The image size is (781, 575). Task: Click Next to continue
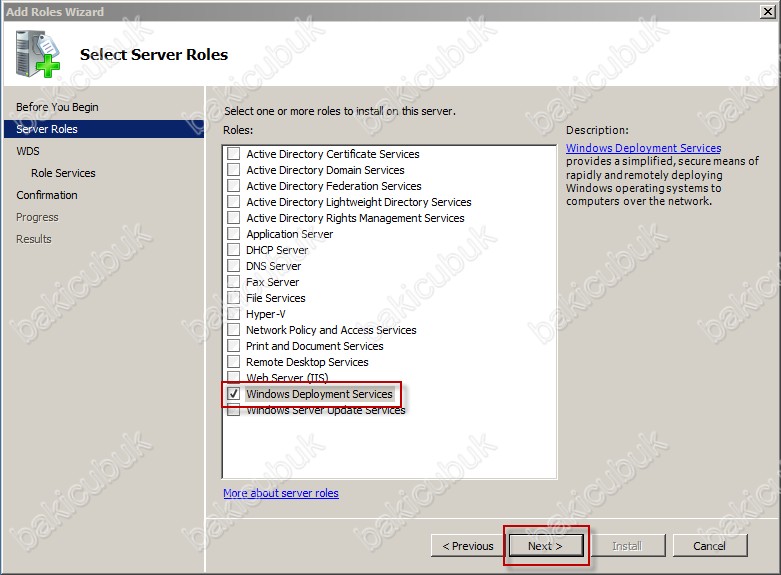[545, 546]
